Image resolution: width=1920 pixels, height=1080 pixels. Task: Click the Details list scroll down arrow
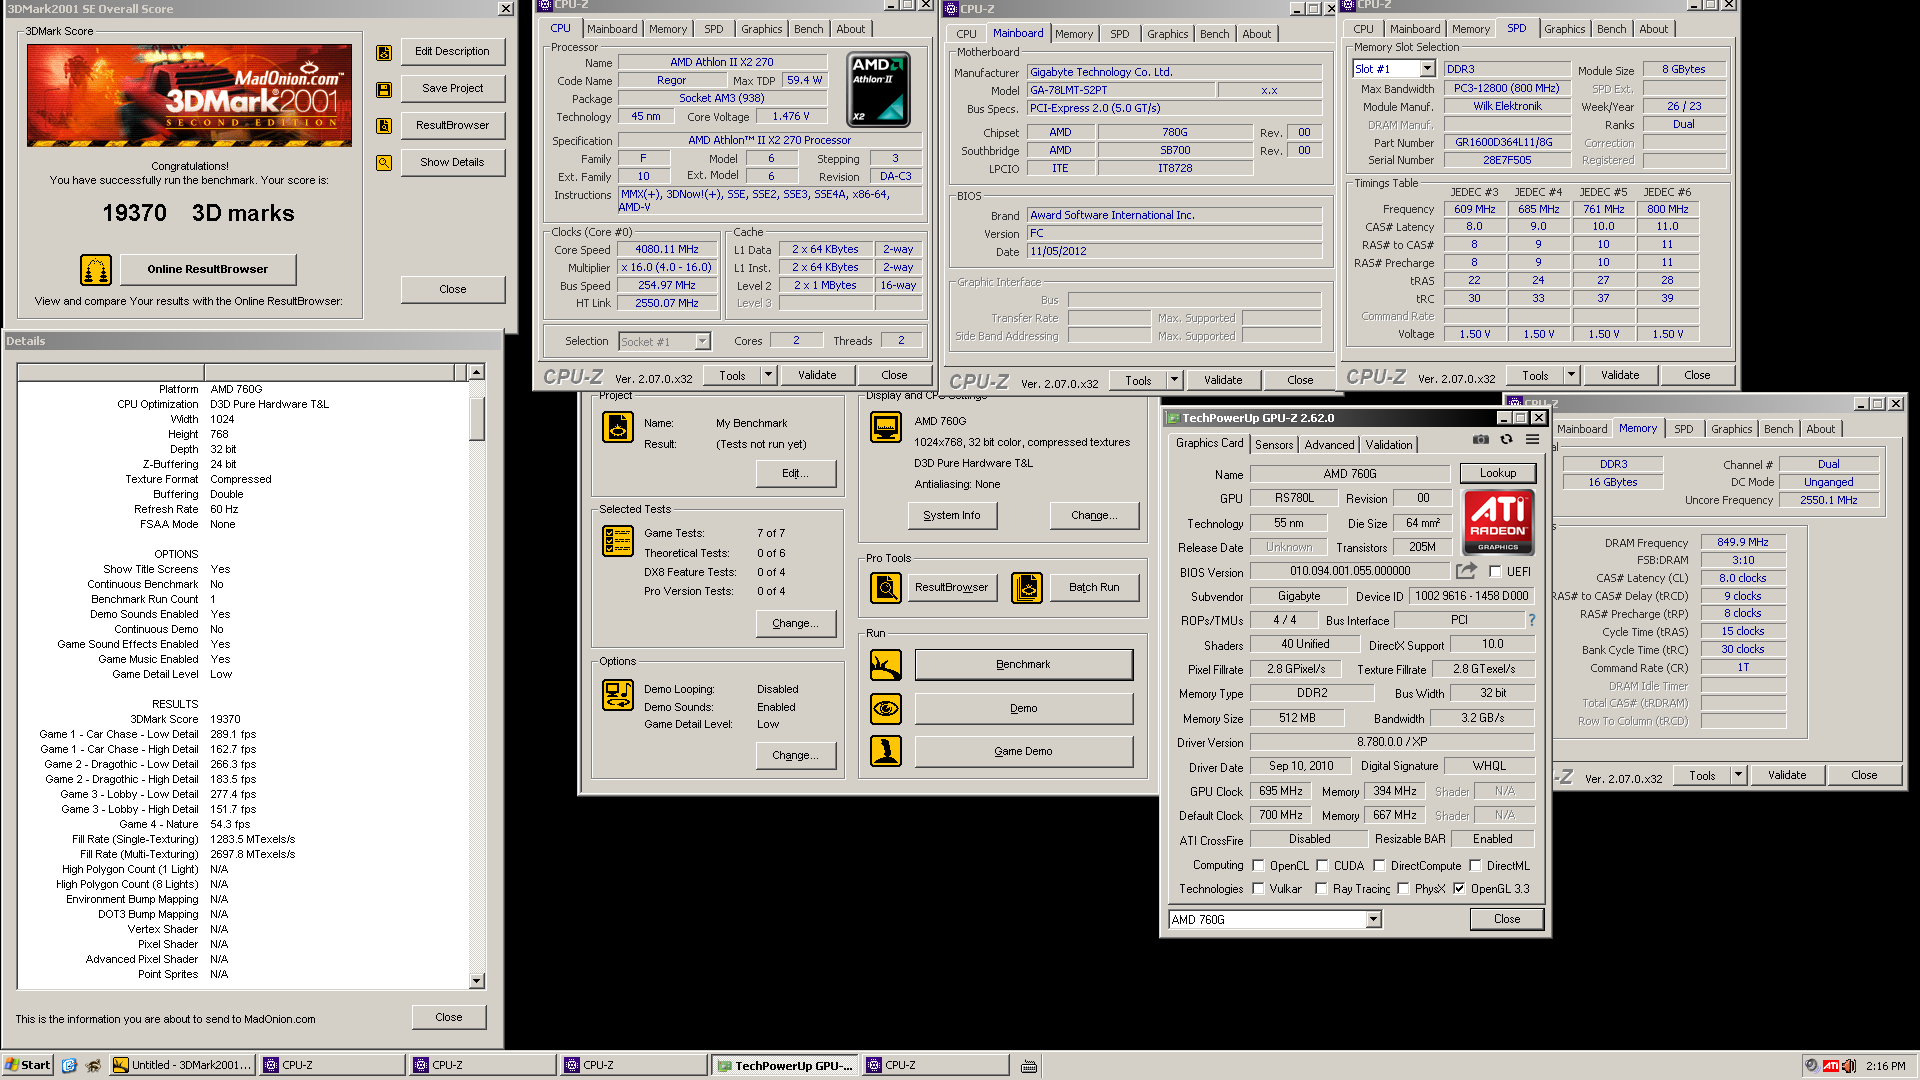coord(477,982)
